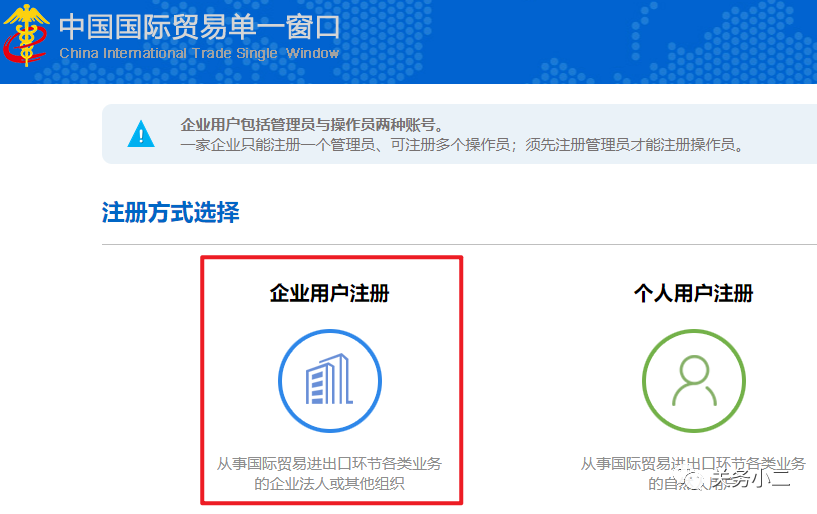Click 的企业法人或其他组织 description line
The width and height of the screenshot is (817, 514).
coord(329,484)
